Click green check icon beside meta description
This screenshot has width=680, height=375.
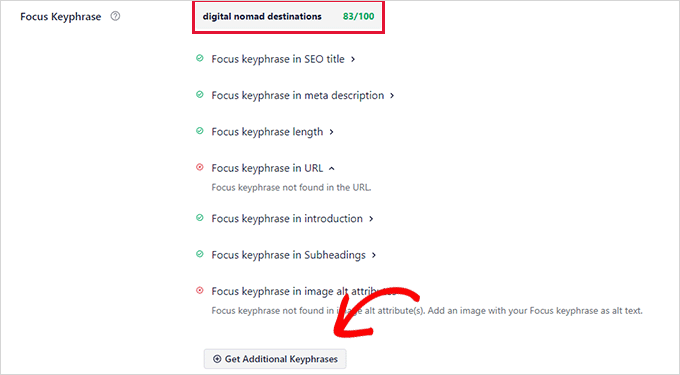click(199, 95)
